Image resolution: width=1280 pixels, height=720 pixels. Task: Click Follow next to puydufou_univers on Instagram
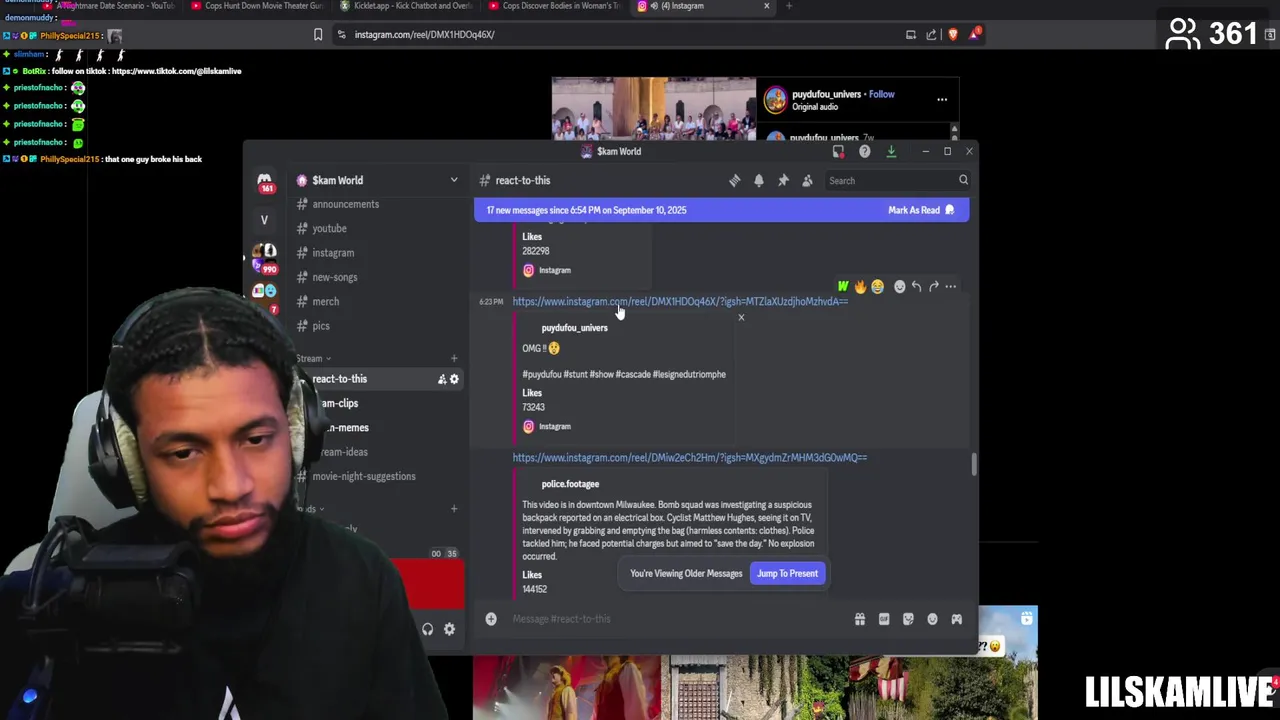[x=881, y=94]
